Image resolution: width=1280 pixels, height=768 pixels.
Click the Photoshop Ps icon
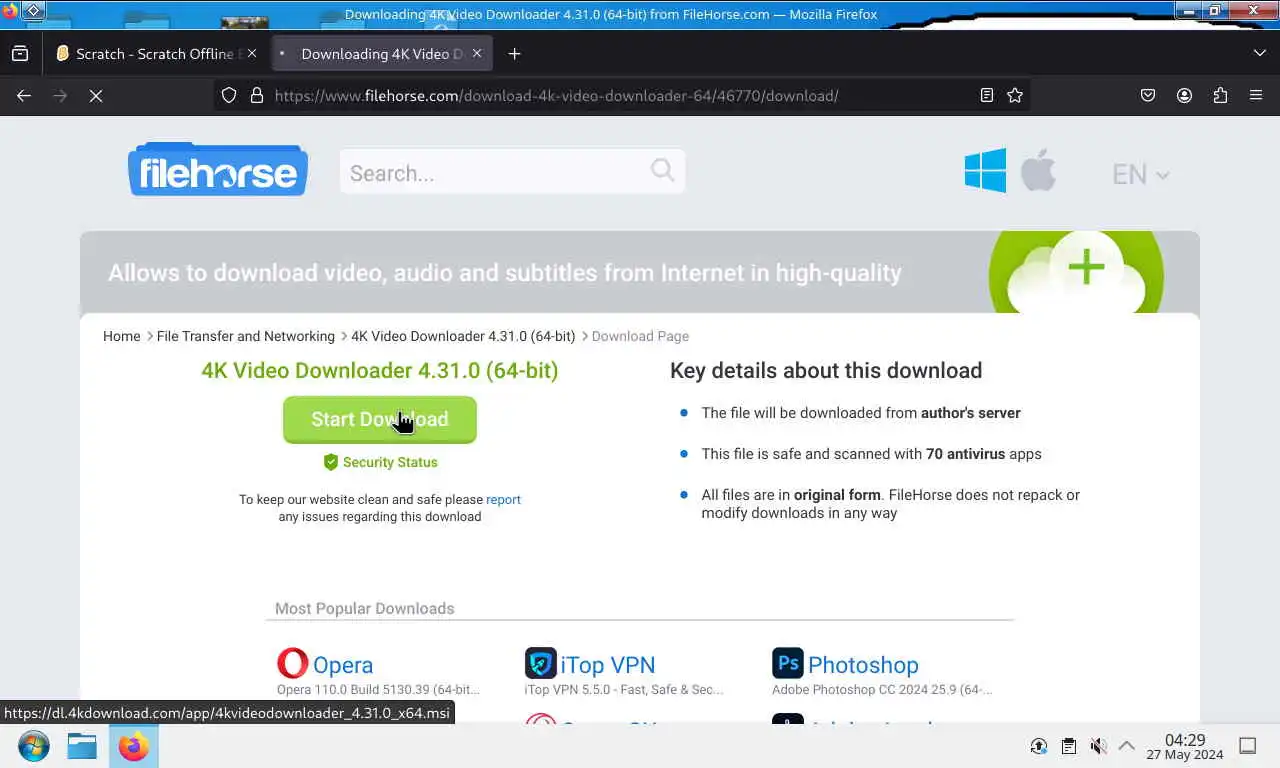coord(788,663)
